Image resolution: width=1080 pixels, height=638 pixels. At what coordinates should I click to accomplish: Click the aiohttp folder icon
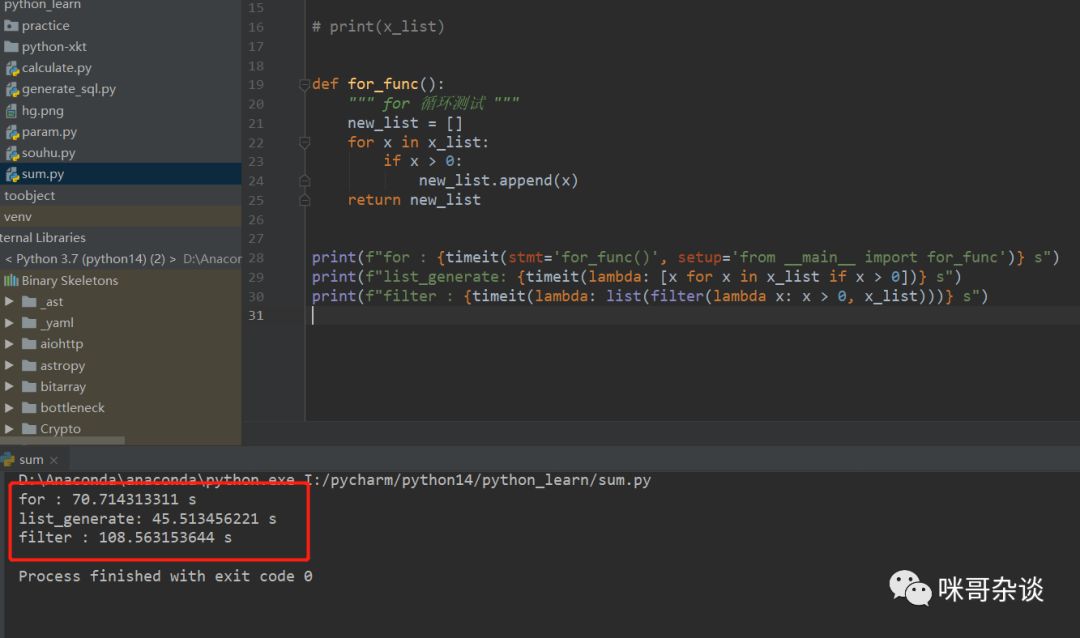(x=29, y=344)
